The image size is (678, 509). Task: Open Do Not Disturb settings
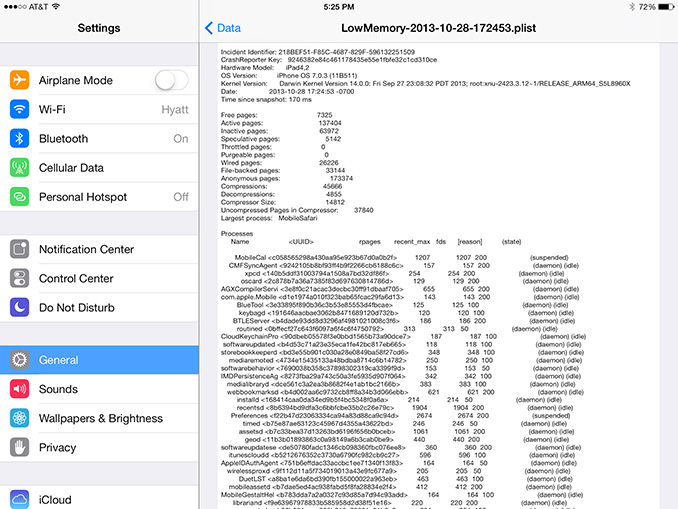(x=99, y=307)
